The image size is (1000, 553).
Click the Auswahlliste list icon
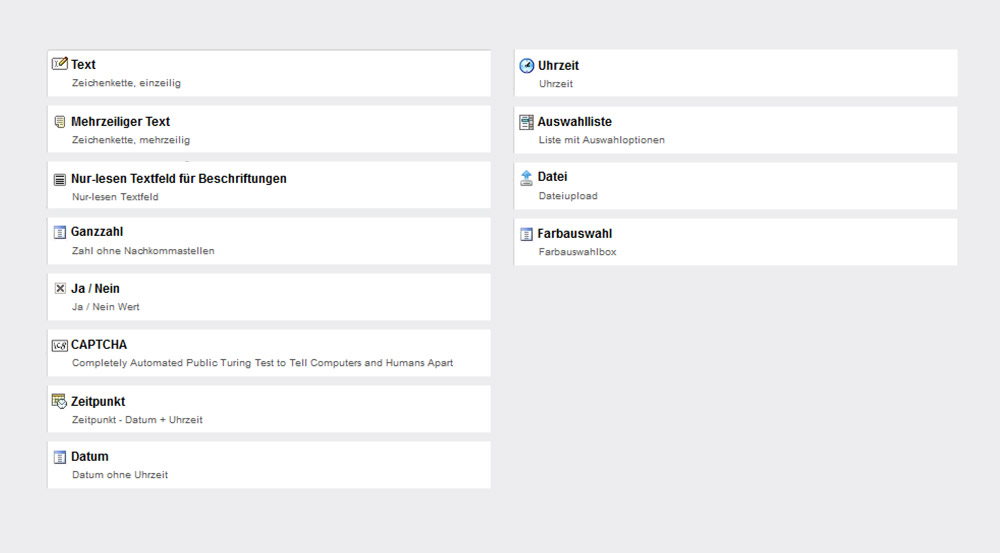coord(526,122)
